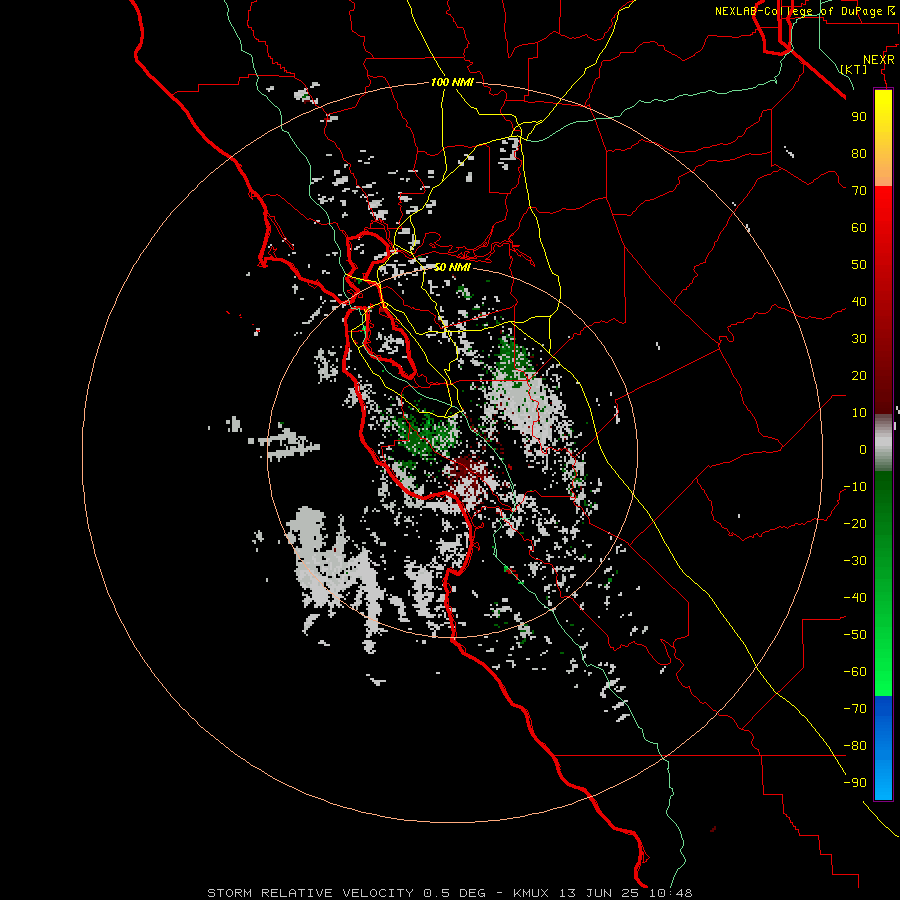Viewport: 900px width, 900px height.
Task: Click the -10 value on velocity scale
Action: (855, 487)
